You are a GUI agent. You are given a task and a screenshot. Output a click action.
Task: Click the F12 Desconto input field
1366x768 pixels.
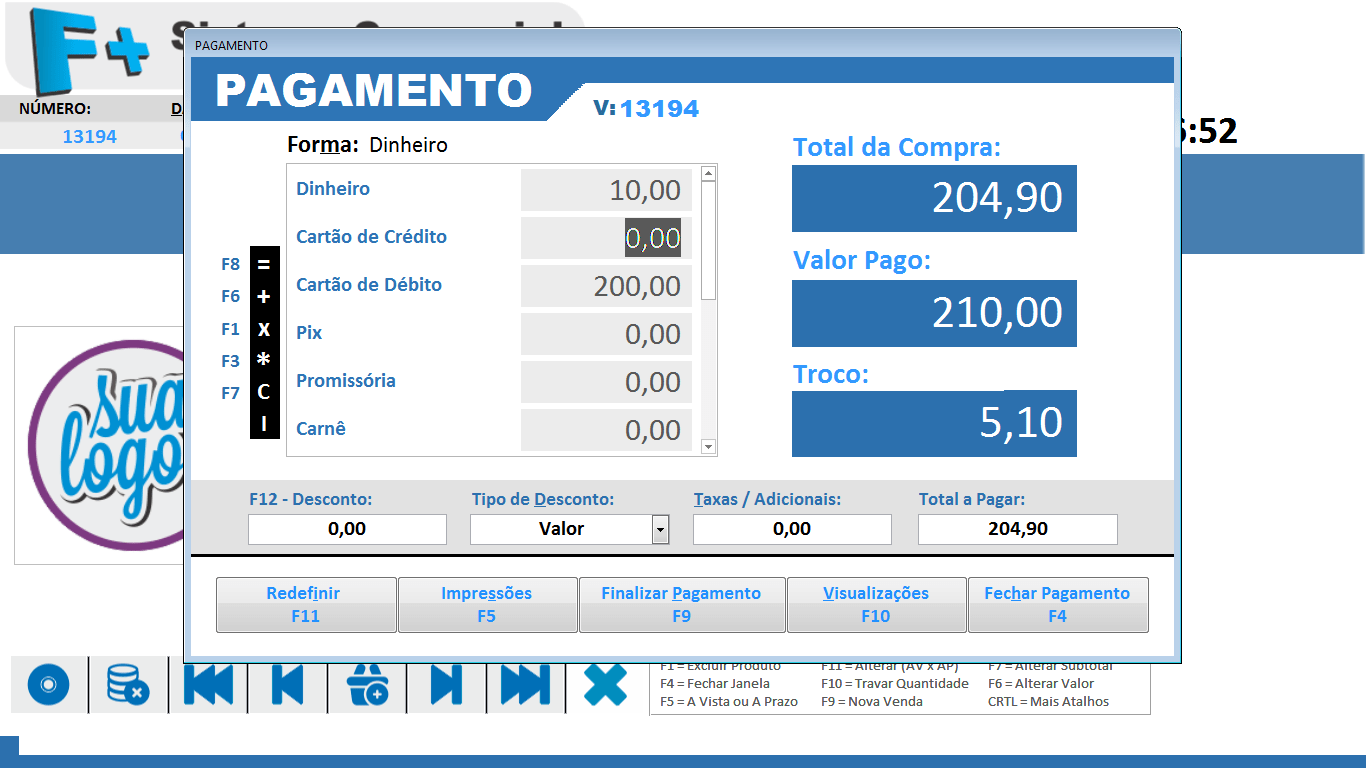click(x=347, y=529)
